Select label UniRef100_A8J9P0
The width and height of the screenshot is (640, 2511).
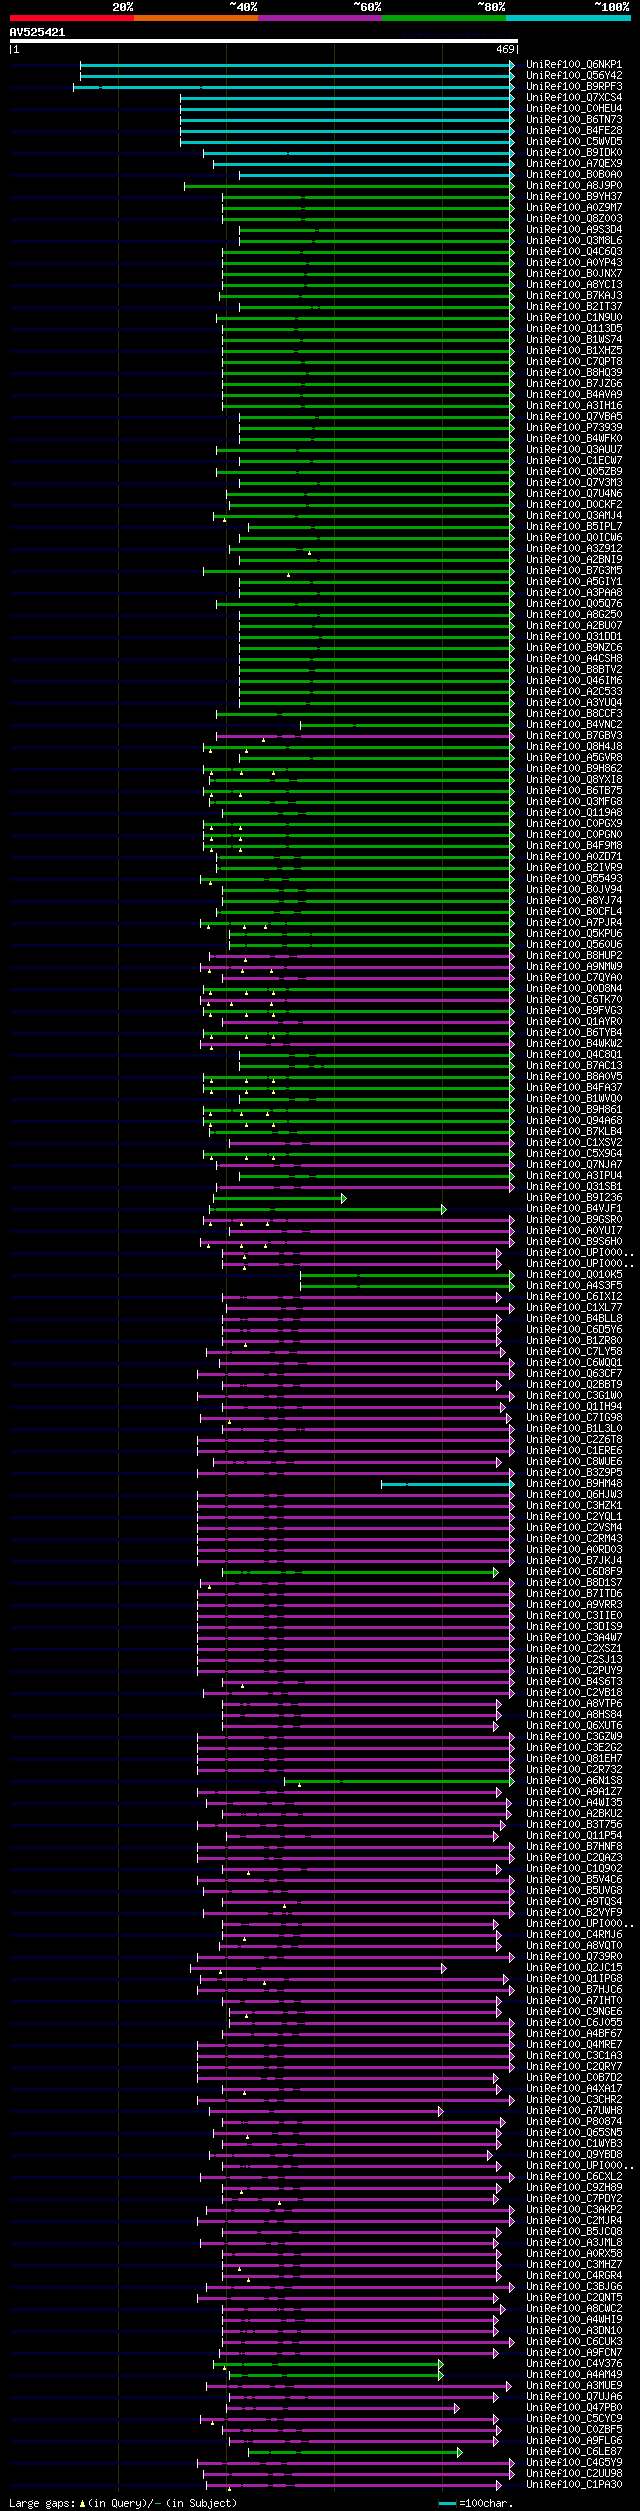(x=574, y=186)
